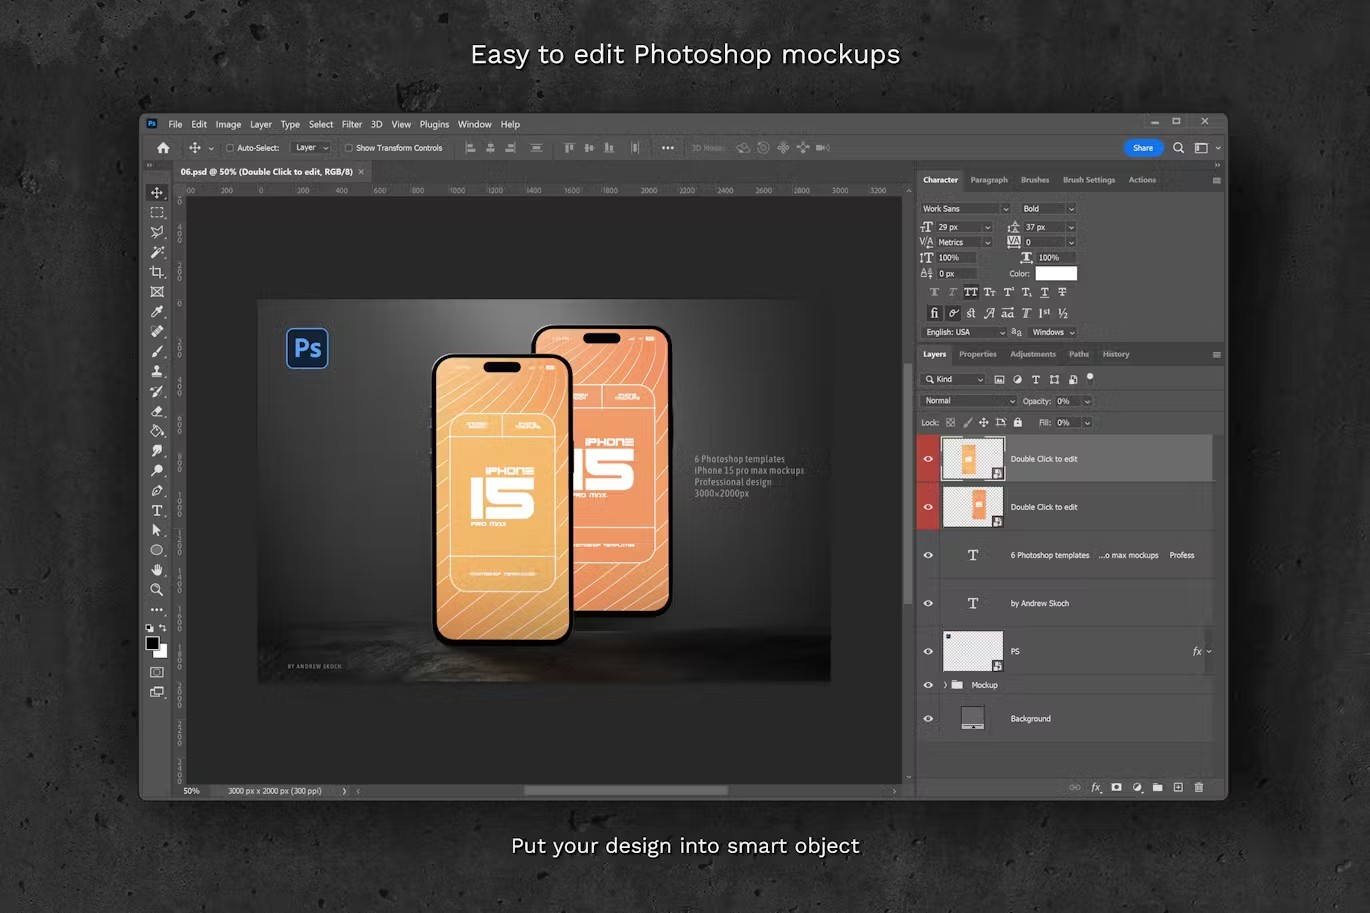Select the Lasso tool
The width and height of the screenshot is (1370, 913).
[157, 232]
